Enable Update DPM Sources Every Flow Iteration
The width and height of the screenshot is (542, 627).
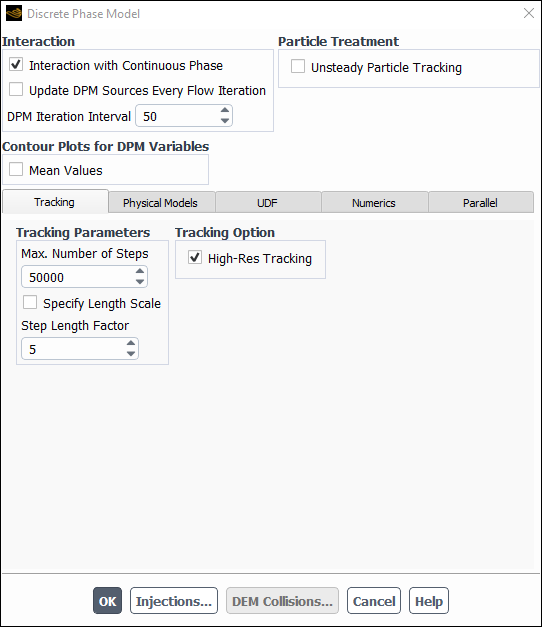pyautogui.click(x=16, y=89)
